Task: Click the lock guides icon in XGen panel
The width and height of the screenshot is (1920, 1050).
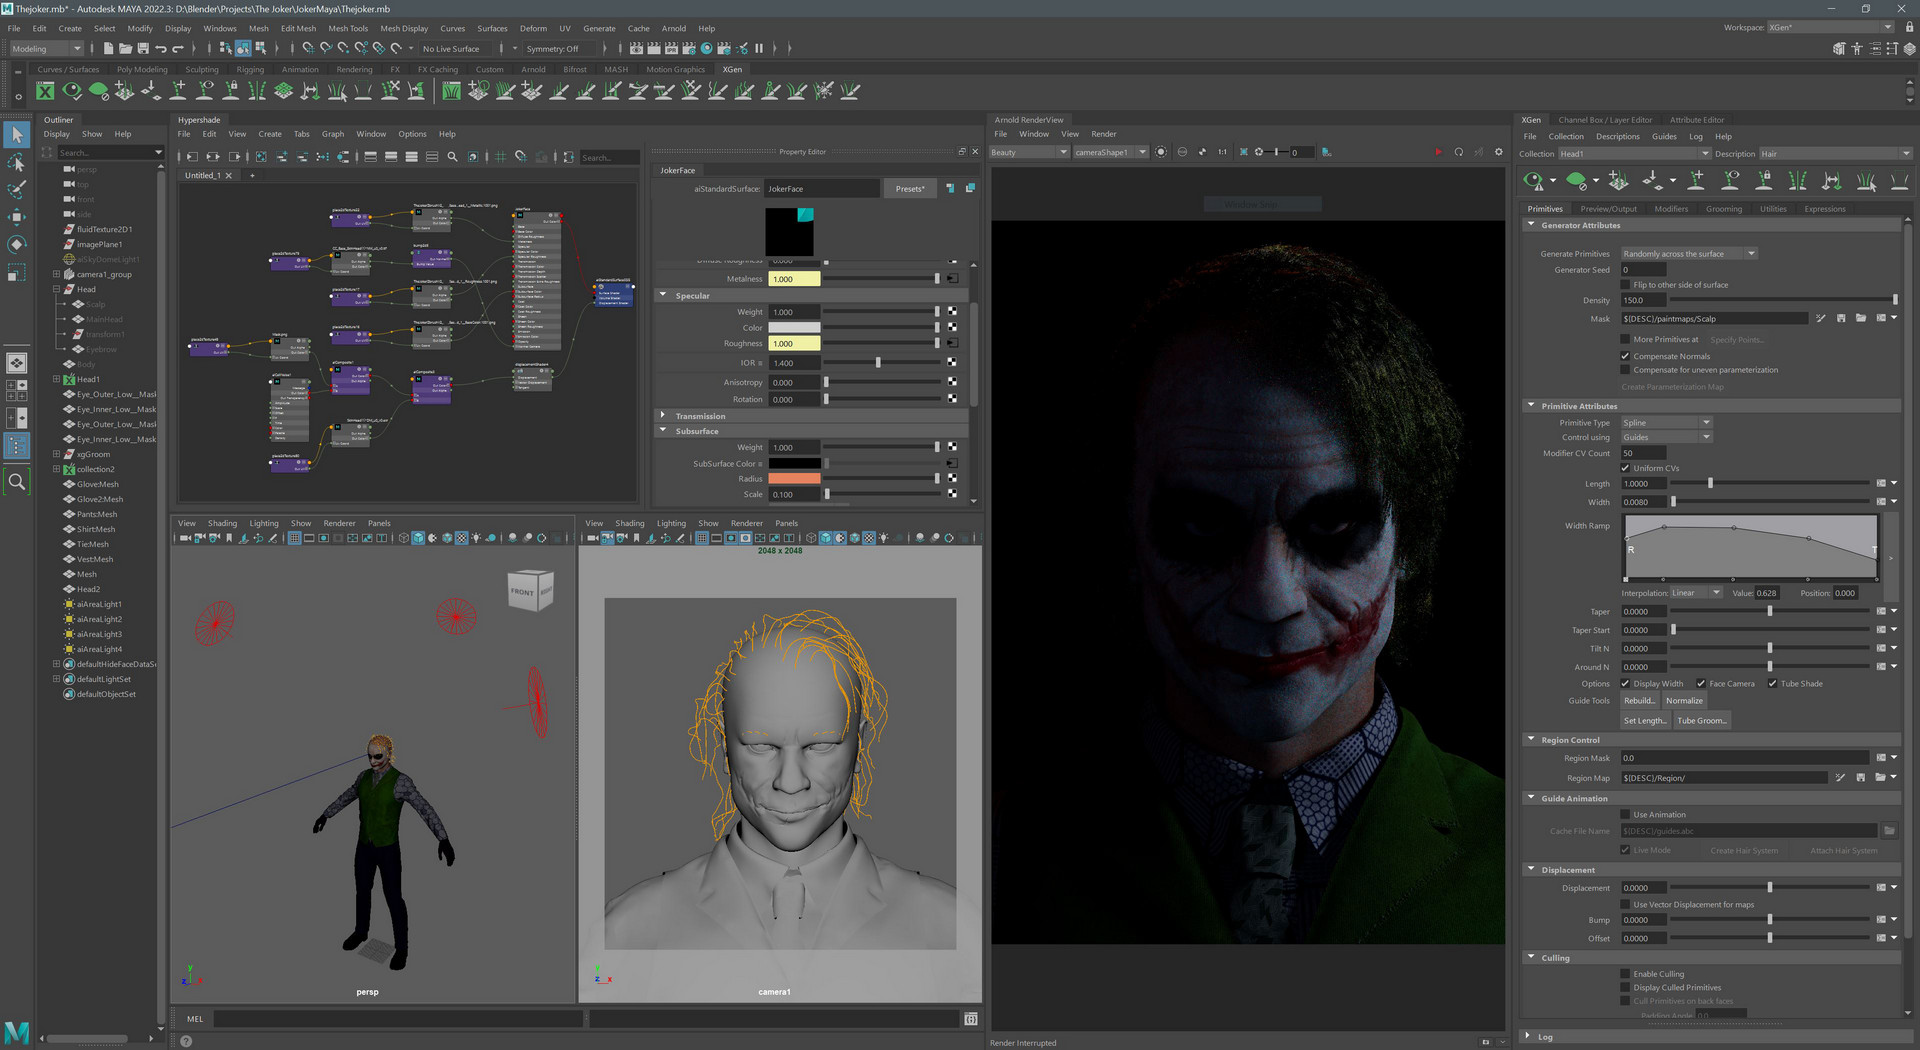Action: coord(1764,181)
